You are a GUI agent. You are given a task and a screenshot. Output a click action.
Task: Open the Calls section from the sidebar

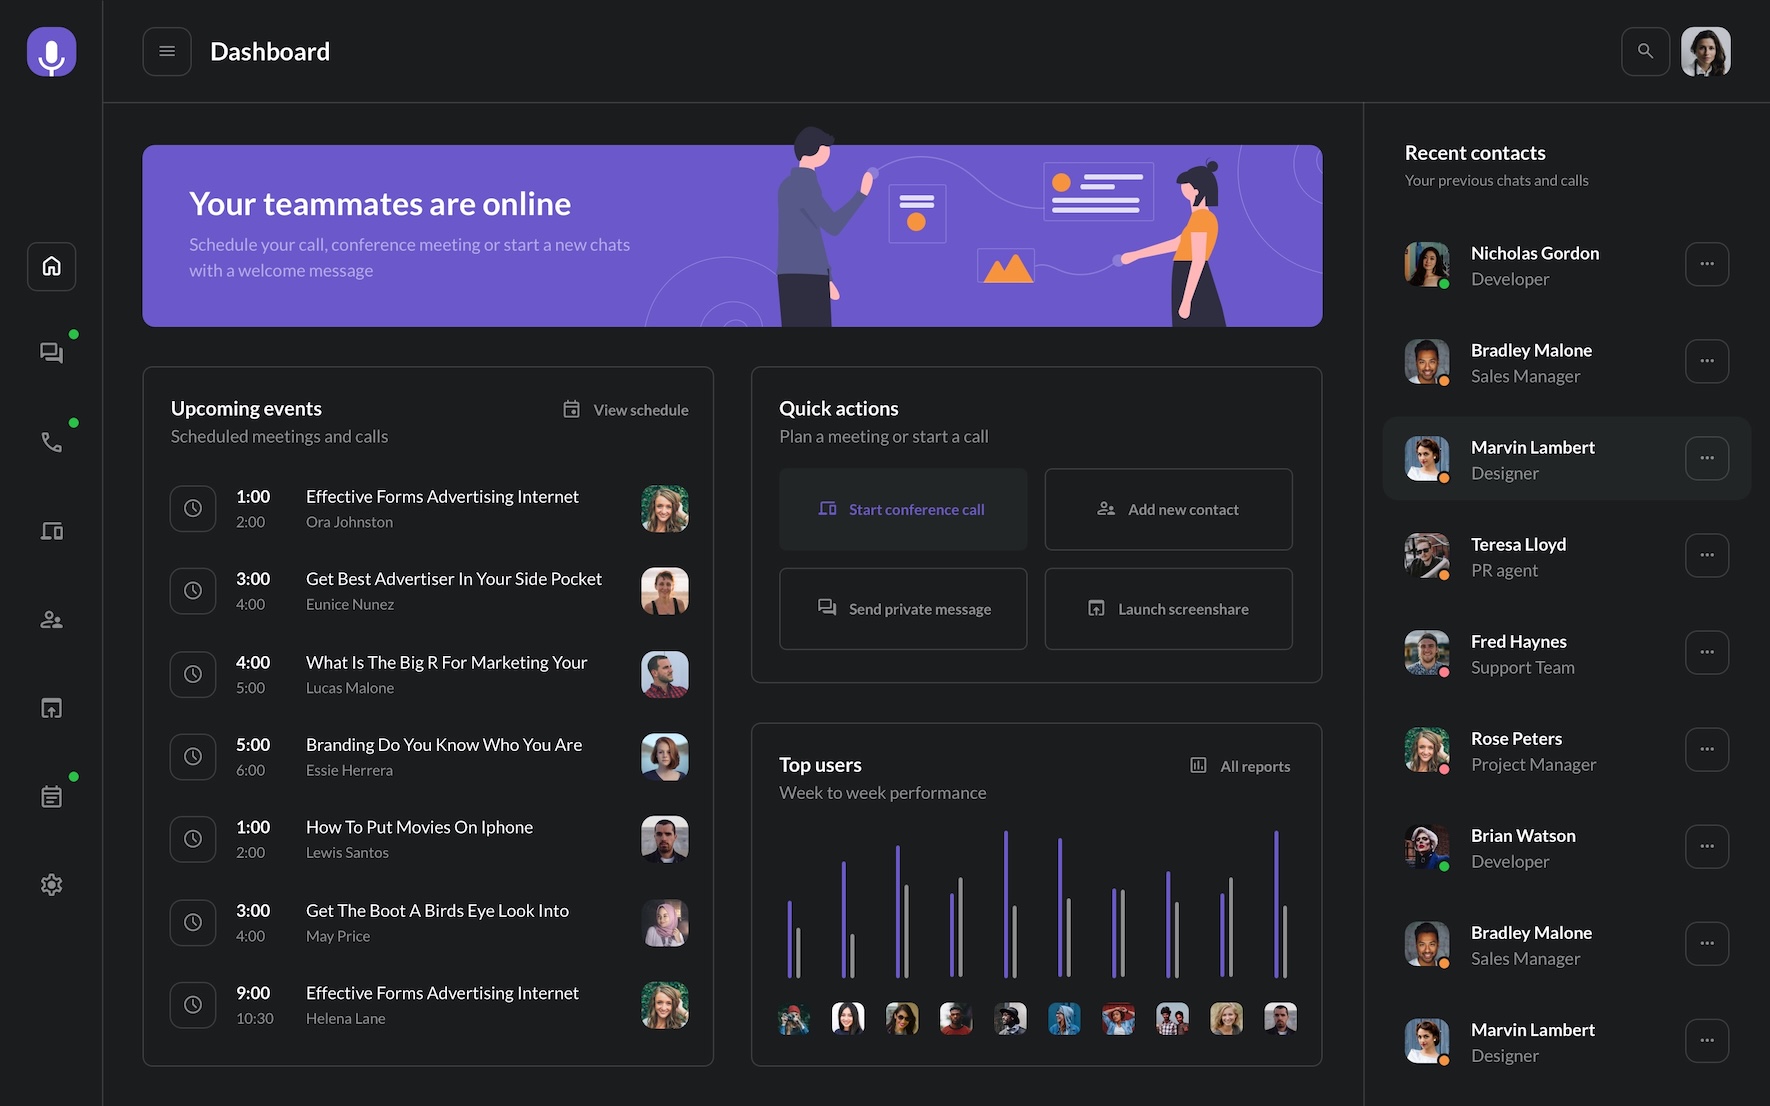point(51,441)
